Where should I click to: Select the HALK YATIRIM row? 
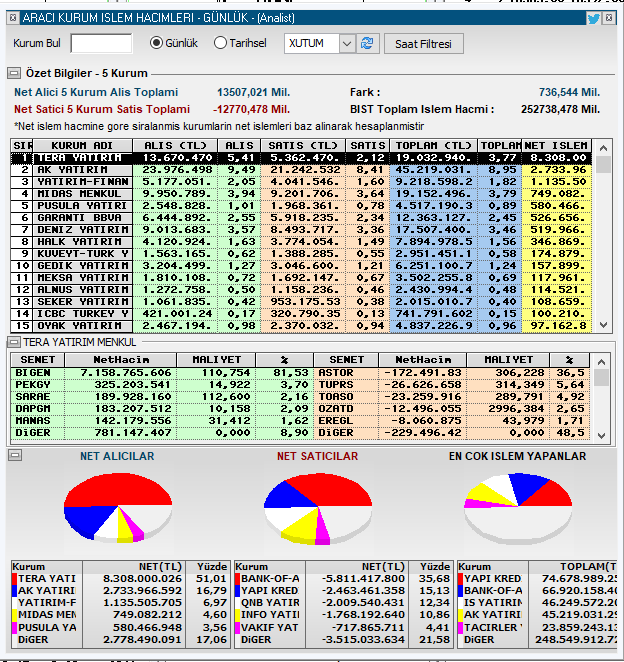301,242
